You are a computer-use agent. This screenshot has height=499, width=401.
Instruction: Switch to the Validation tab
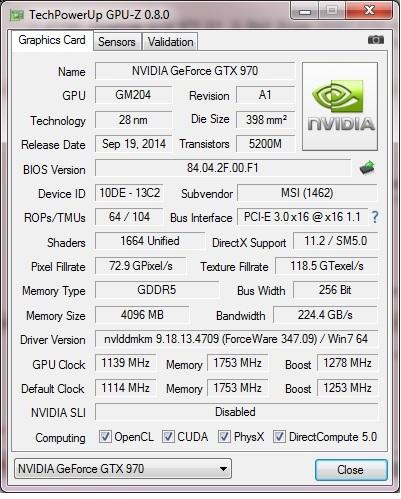coord(170,42)
